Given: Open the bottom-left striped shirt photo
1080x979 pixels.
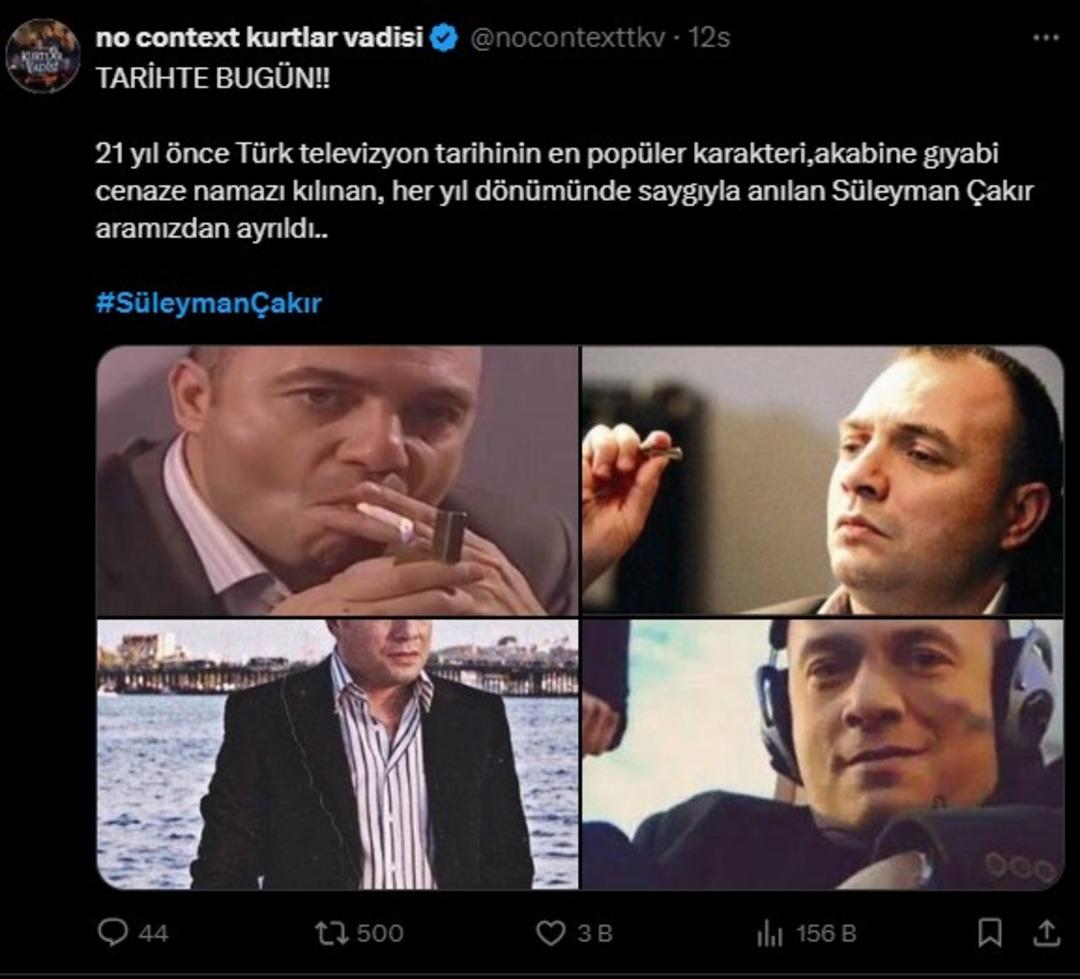Looking at the screenshot, I should click(335, 755).
